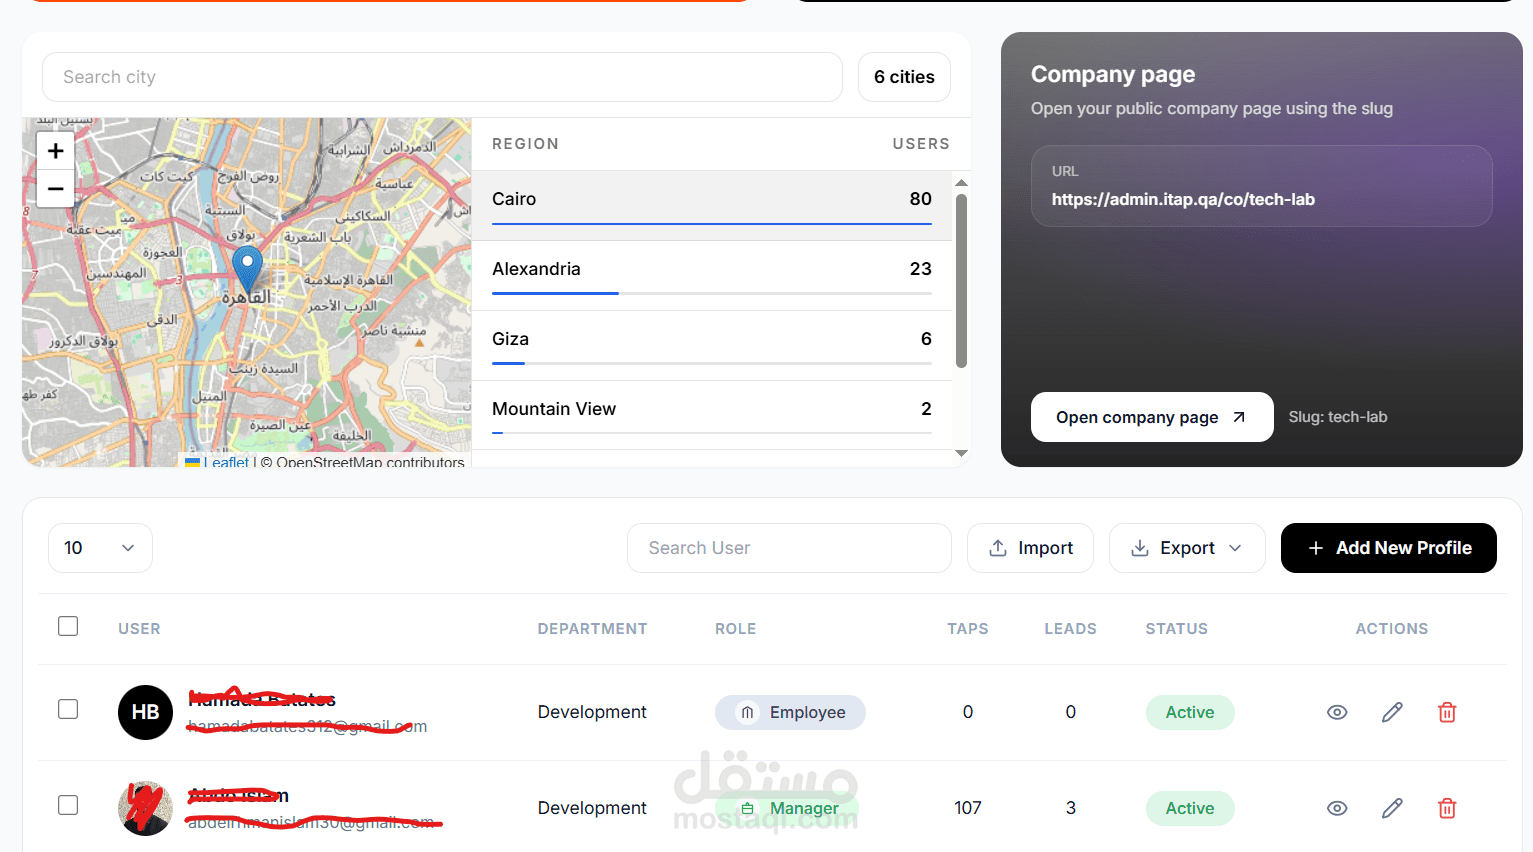Zoom in on the map
The width and height of the screenshot is (1533, 852).
click(x=56, y=151)
